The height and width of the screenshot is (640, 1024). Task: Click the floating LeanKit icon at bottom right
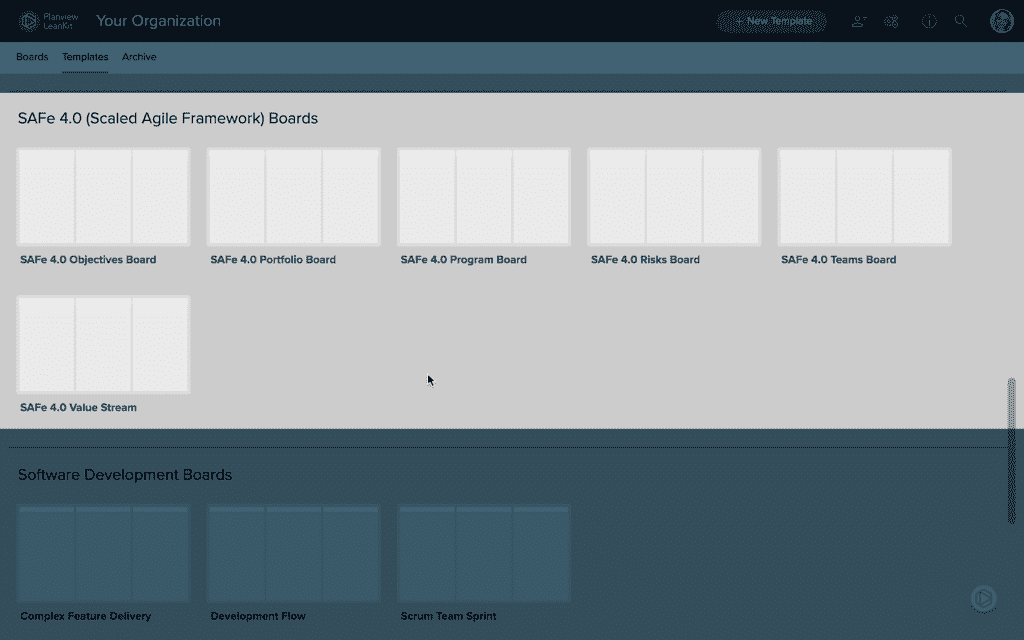pos(984,599)
